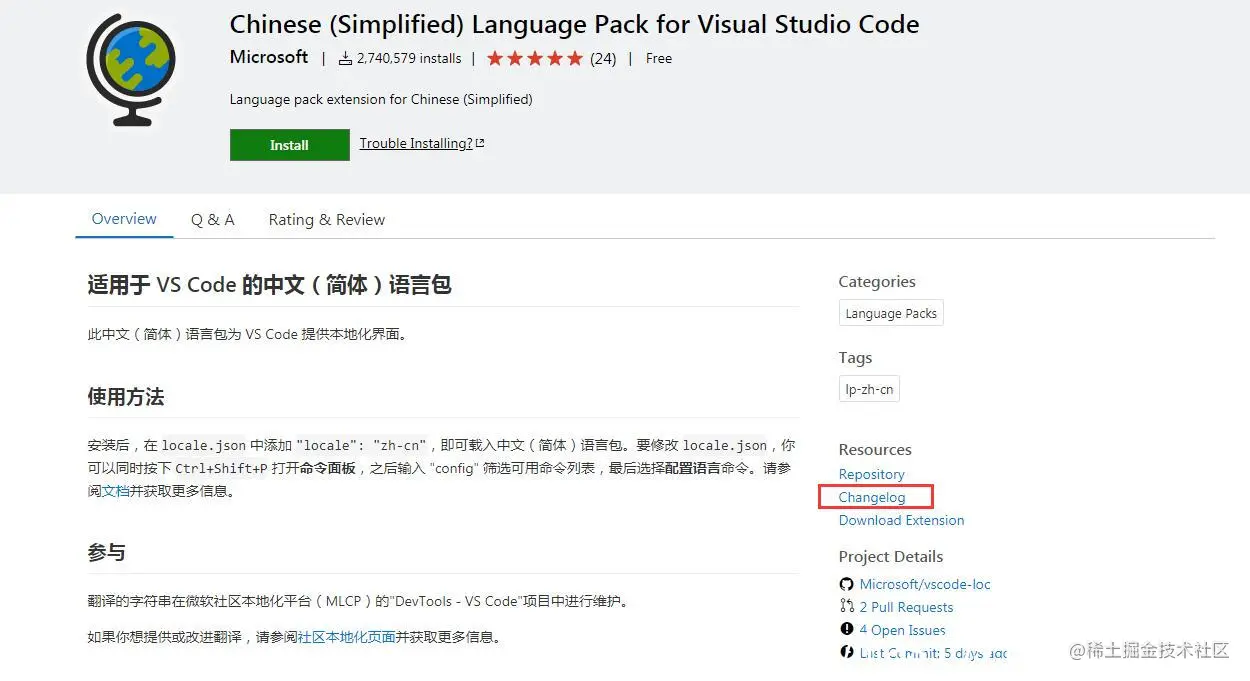Click the Language pack extension description text

coord(381,99)
